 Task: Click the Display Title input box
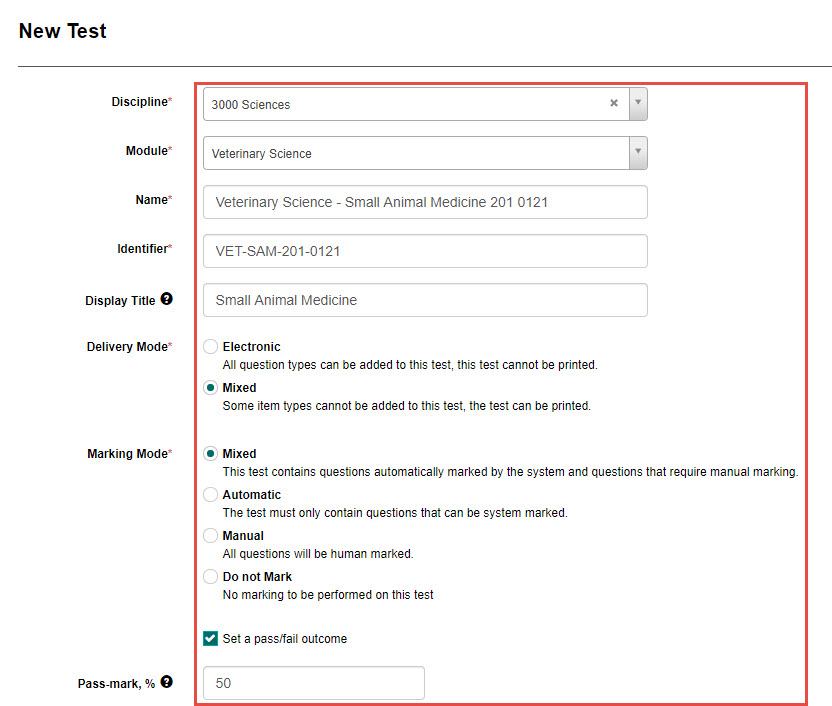coord(424,300)
